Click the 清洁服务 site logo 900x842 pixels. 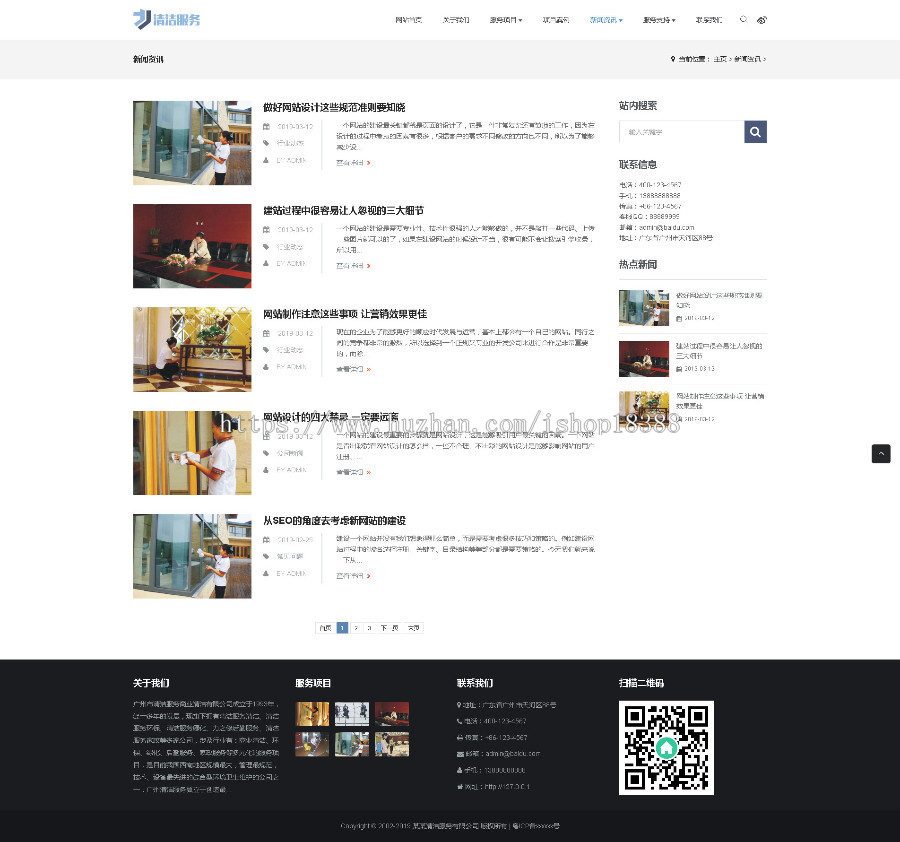pyautogui.click(x=166, y=20)
